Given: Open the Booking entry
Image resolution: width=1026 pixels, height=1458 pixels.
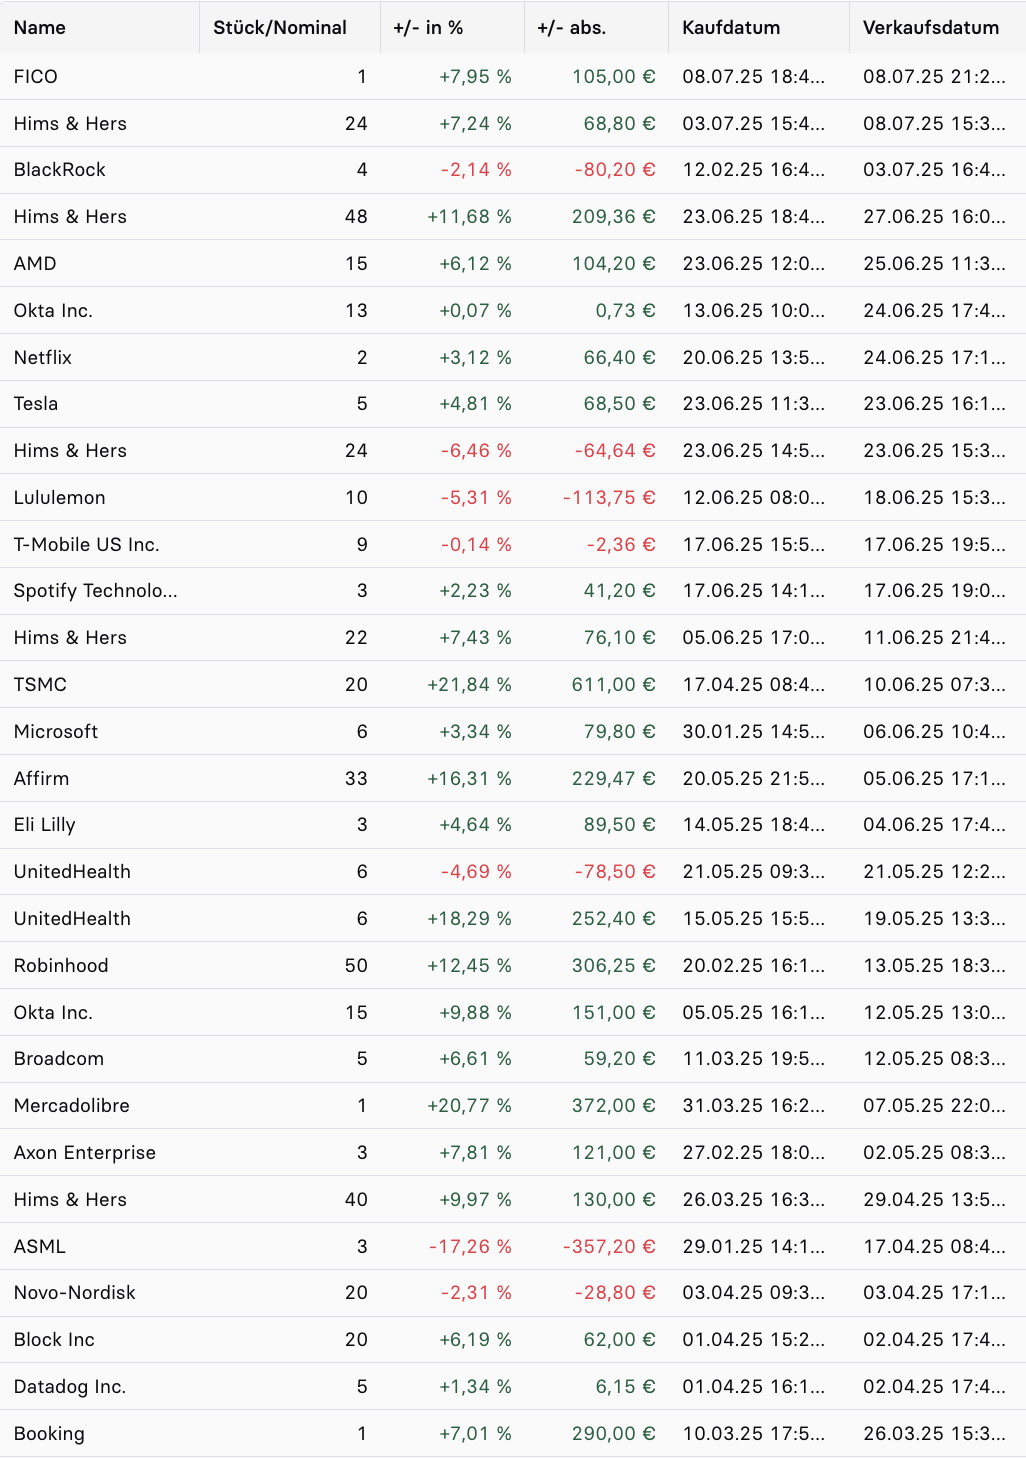Looking at the screenshot, I should tap(513, 1434).
